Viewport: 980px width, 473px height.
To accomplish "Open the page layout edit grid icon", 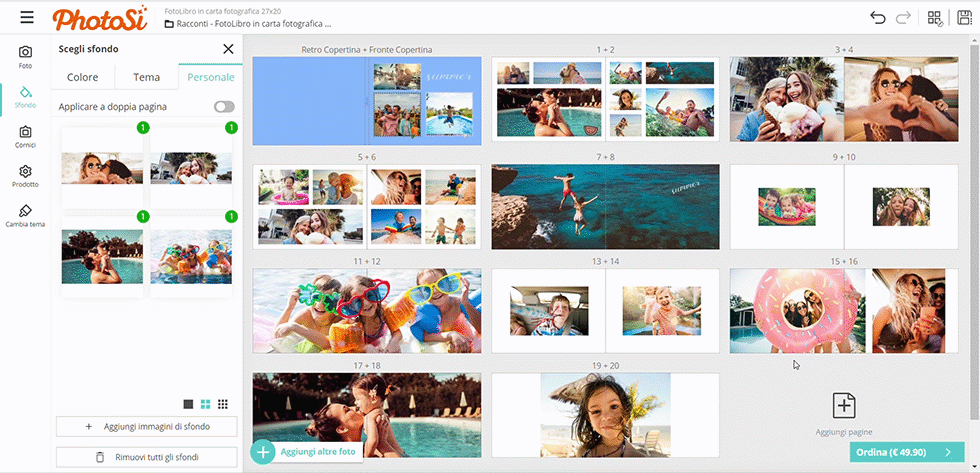I will click(x=935, y=17).
